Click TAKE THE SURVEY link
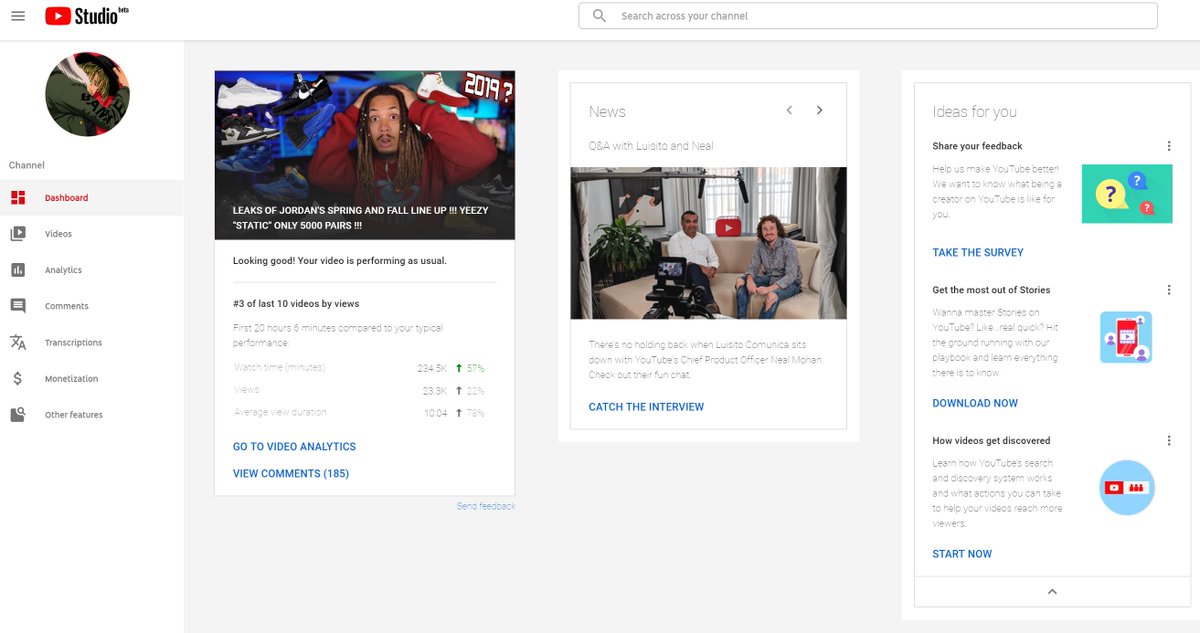The image size is (1200, 633). click(x=978, y=253)
